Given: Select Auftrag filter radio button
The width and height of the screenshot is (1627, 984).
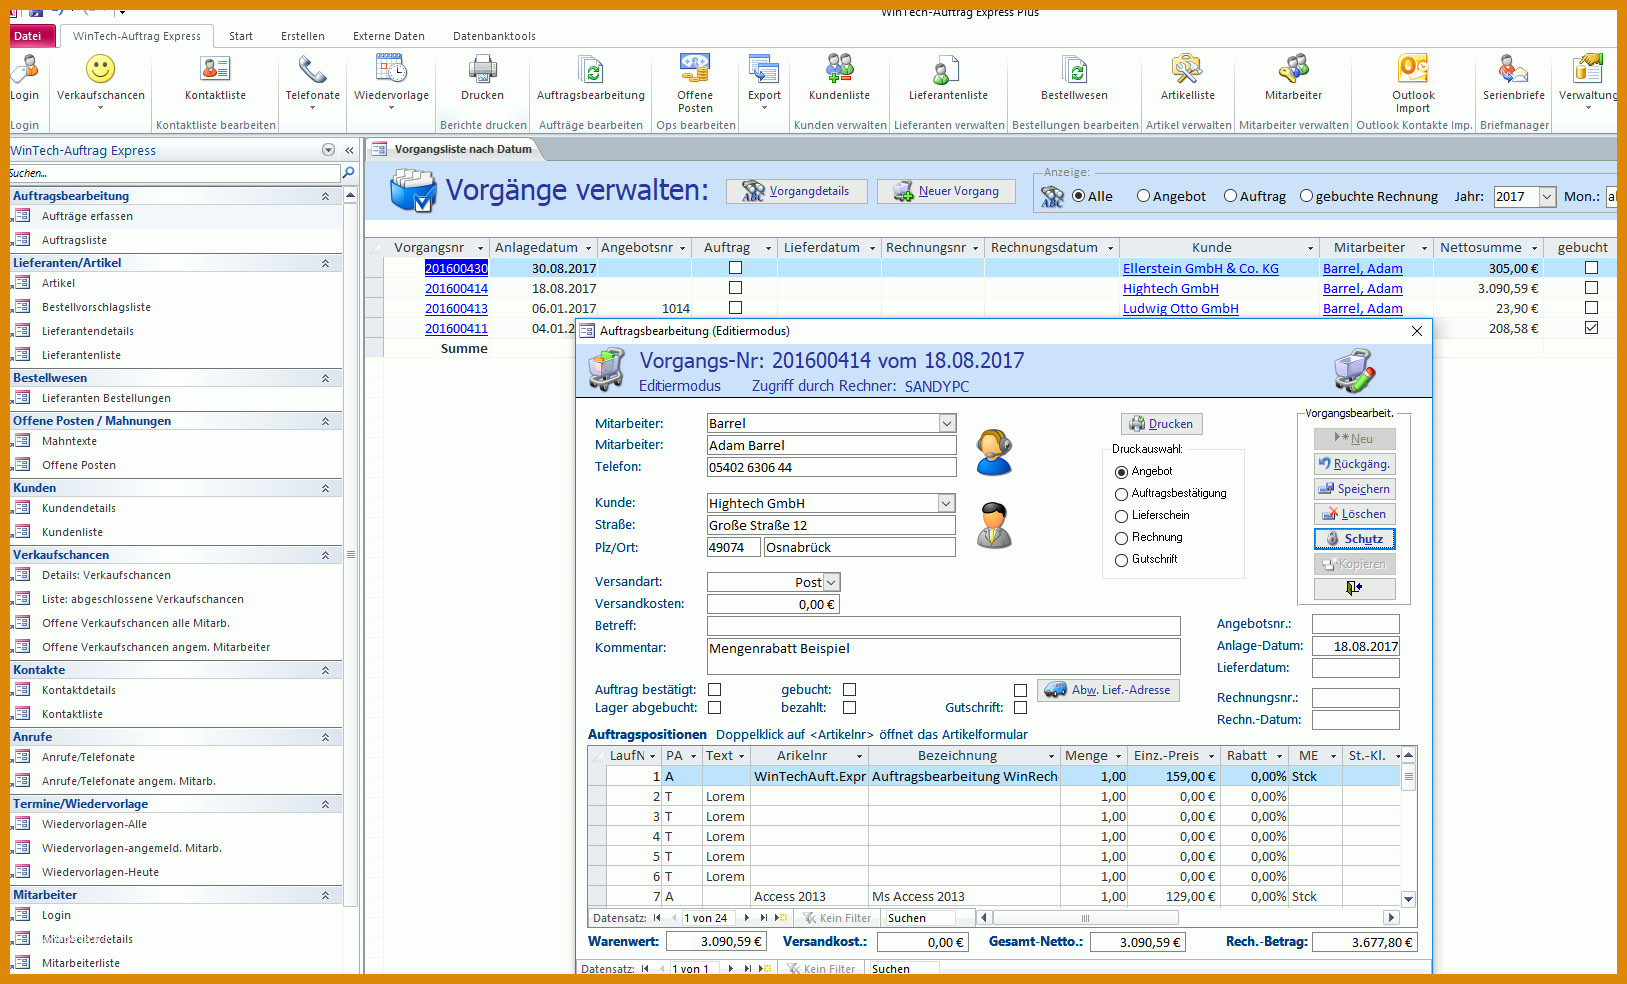Looking at the screenshot, I should pos(1230,196).
